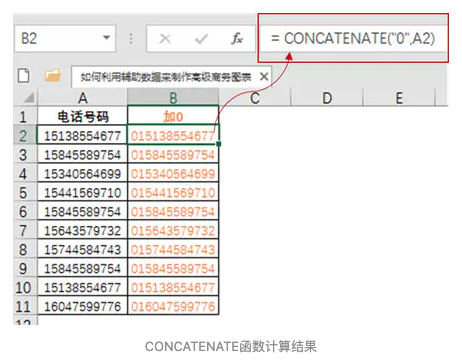Viewport: 462px width, 361px height.
Task: Click cell A7 with 15643579732
Action: pyautogui.click(x=83, y=230)
